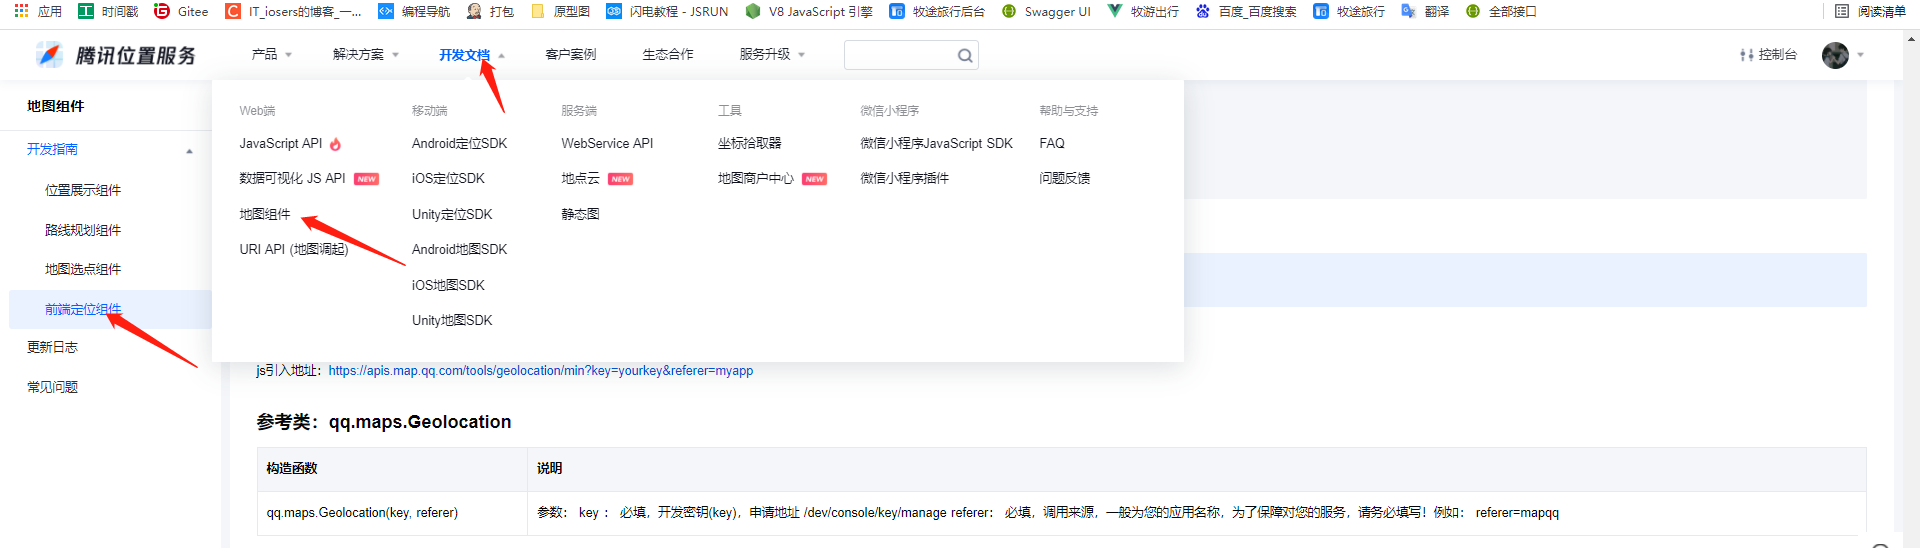This screenshot has width=1920, height=548.
Task: Open Unity定位SDK docs
Action: click(452, 214)
